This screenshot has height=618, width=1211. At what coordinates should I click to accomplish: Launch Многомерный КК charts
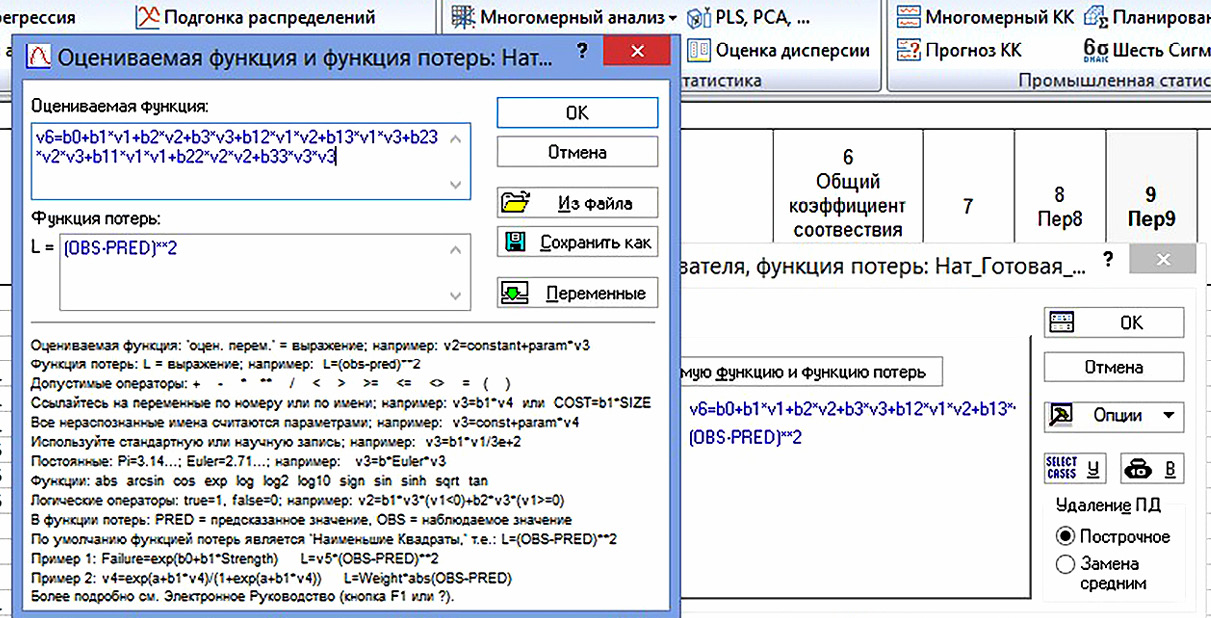click(908, 17)
